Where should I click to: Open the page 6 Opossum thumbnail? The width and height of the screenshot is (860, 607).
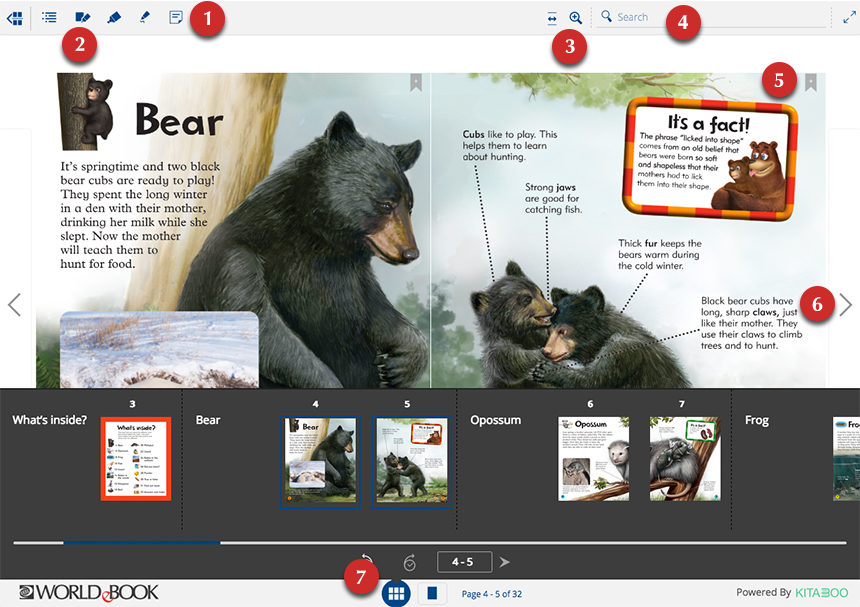pos(593,458)
